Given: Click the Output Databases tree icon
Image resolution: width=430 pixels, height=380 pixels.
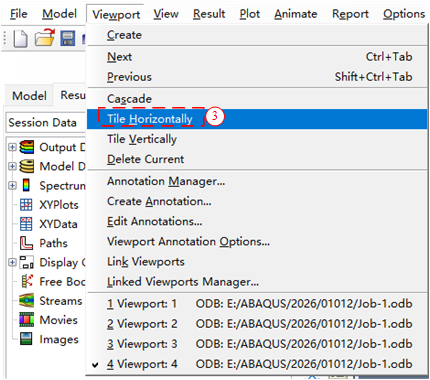Looking at the screenshot, I should pos(26,147).
